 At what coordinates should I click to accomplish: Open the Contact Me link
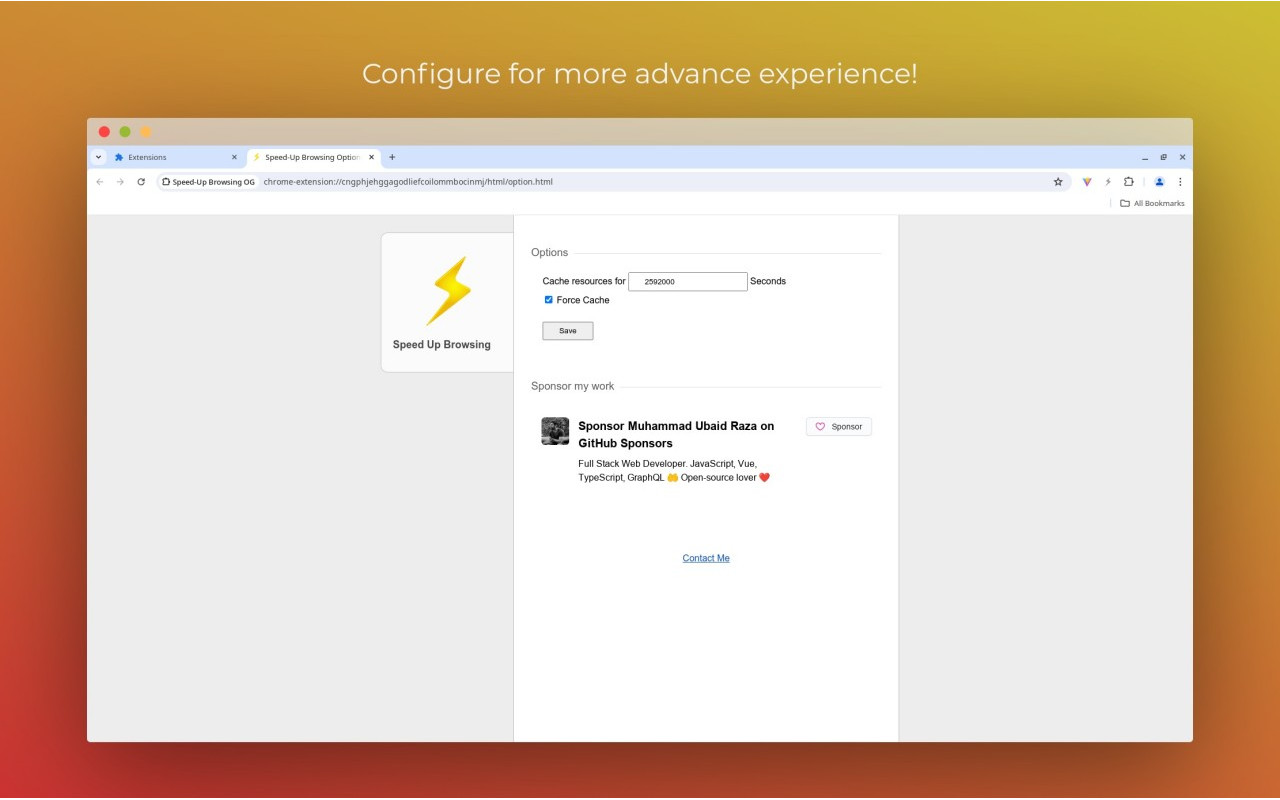(706, 558)
